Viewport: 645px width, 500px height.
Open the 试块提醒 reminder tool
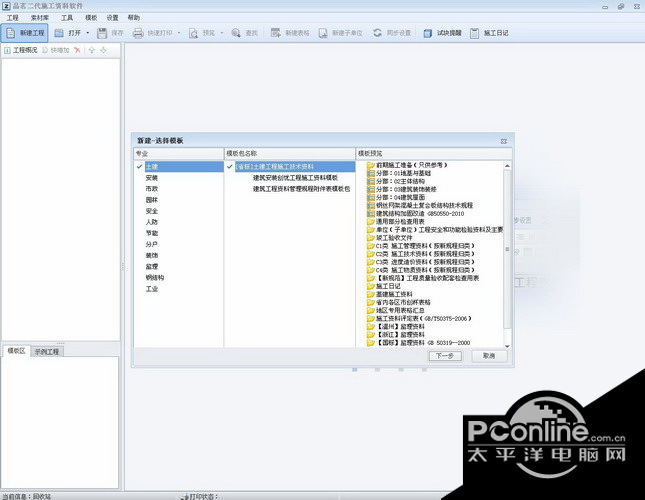point(443,33)
